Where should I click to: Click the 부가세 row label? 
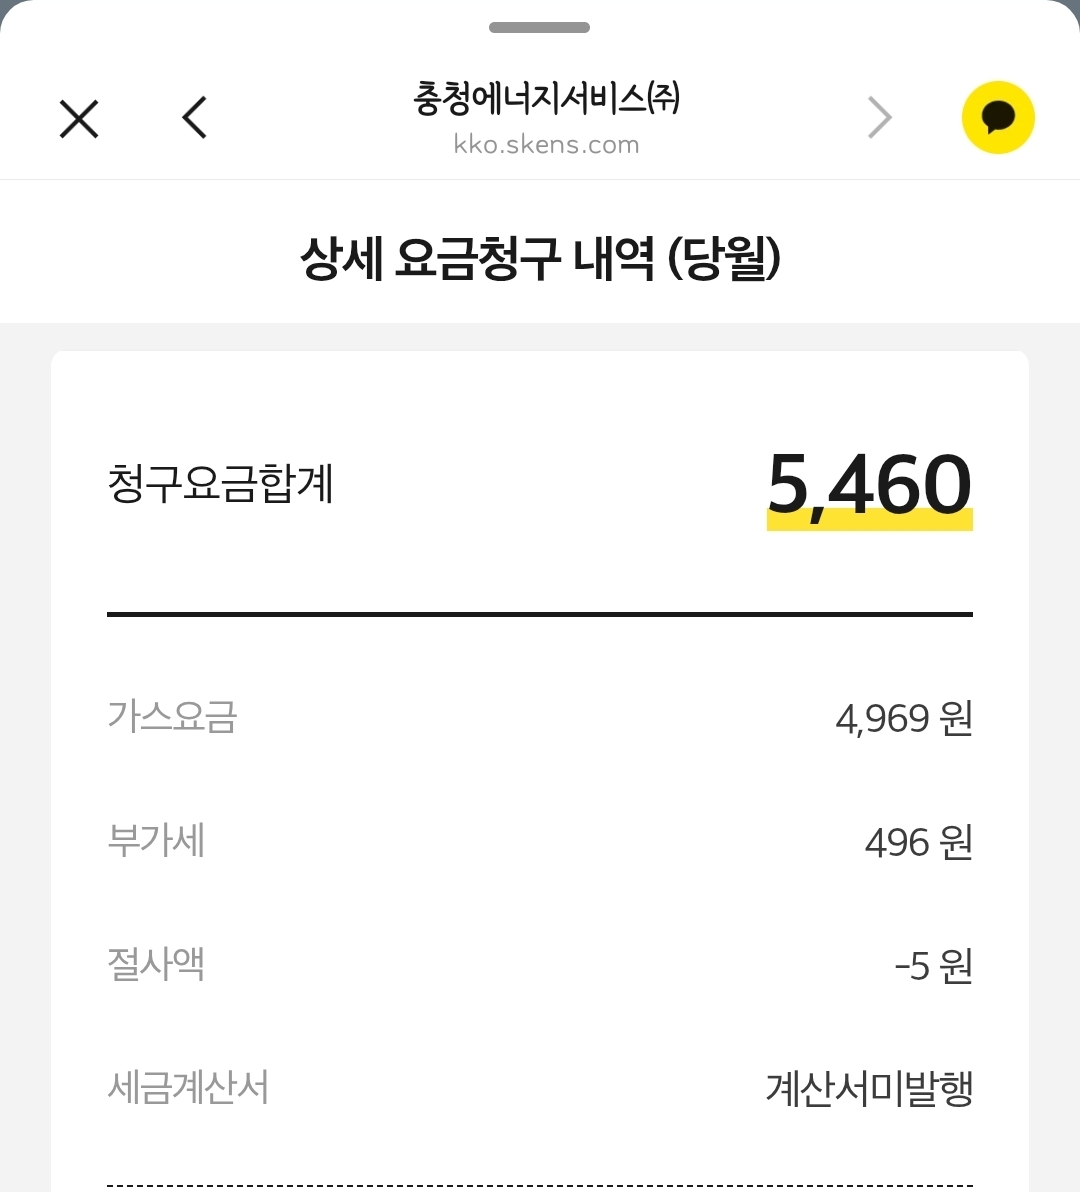[156, 841]
